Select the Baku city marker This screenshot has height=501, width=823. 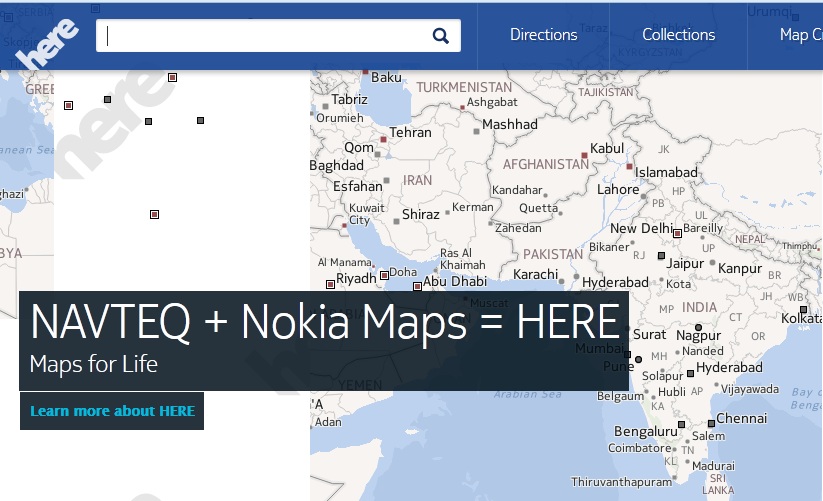366,73
